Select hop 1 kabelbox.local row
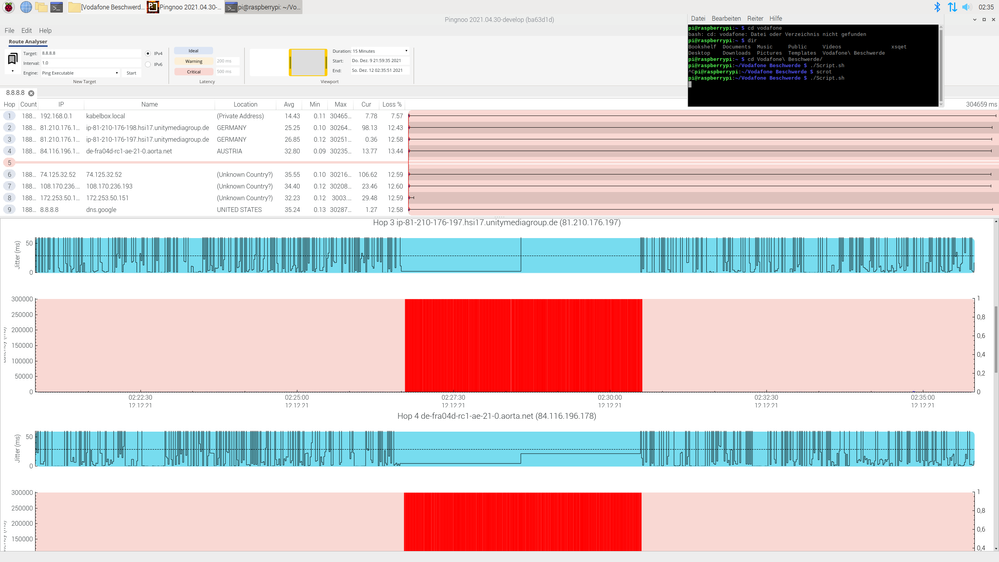The width and height of the screenshot is (999, 562). (x=204, y=116)
